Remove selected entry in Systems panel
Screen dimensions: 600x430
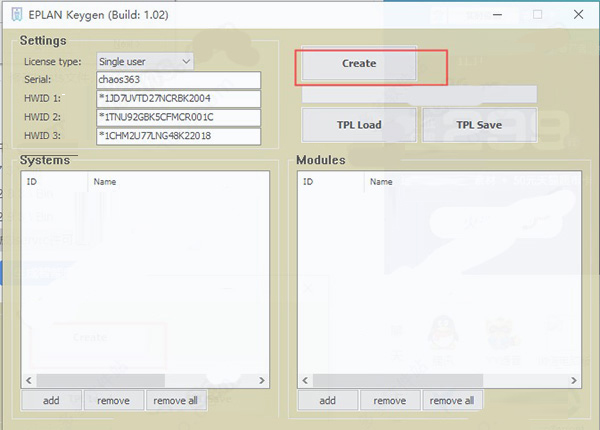point(114,401)
